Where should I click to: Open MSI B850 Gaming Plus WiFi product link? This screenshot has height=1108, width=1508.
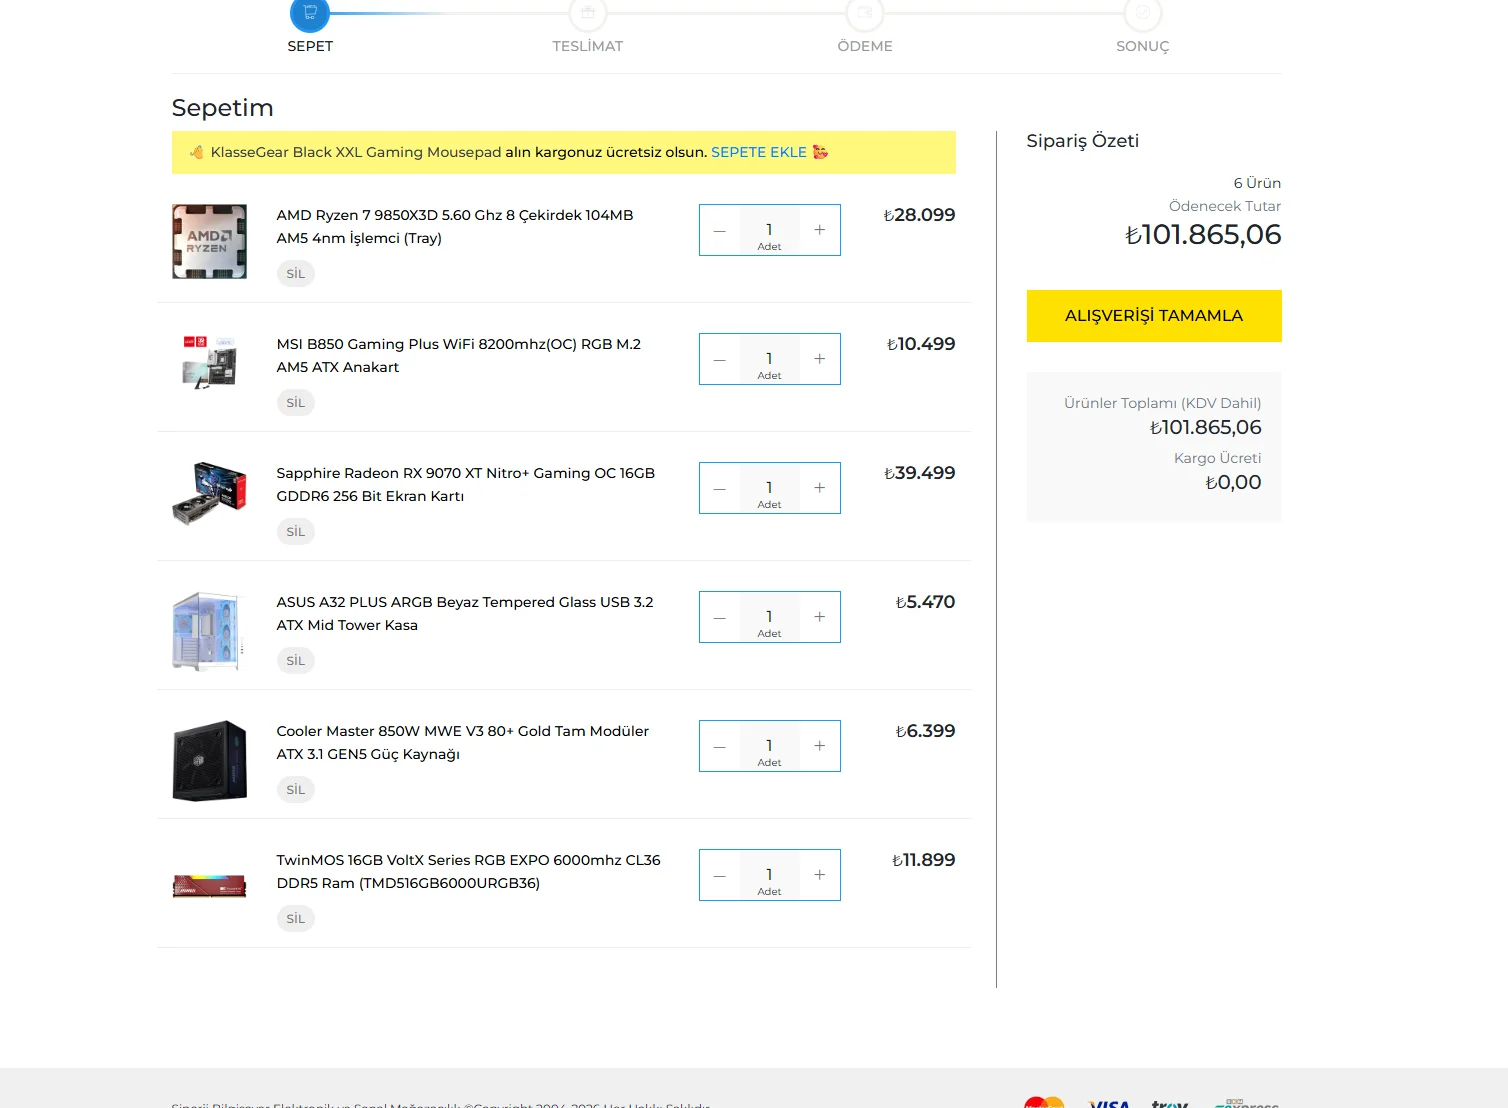click(x=459, y=356)
